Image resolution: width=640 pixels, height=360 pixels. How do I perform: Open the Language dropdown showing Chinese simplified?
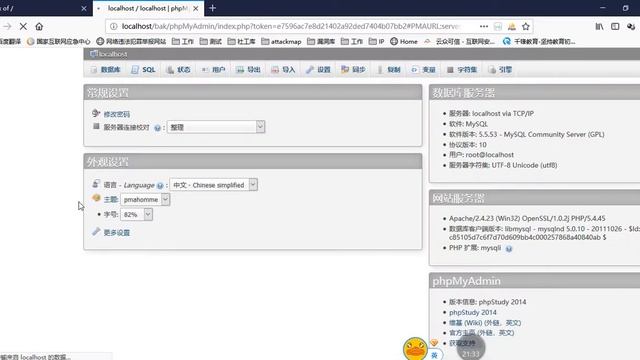[213, 185]
